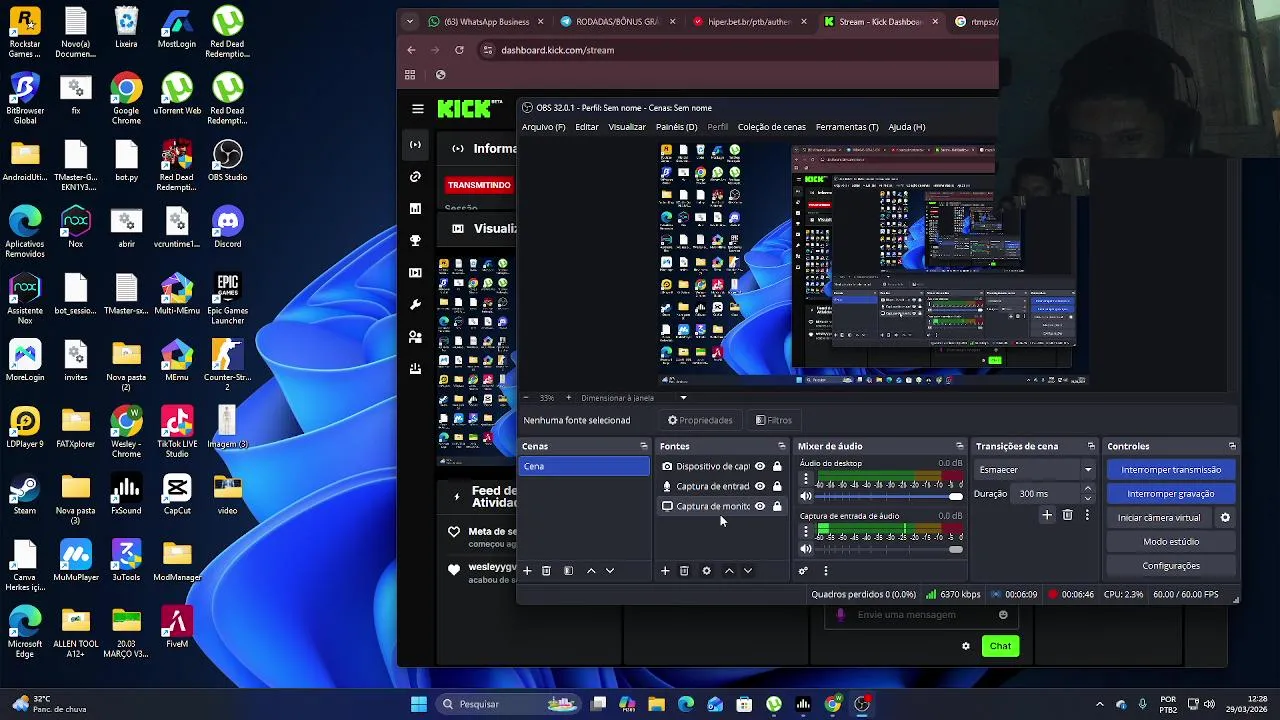
Task: Add a scene transition with the plus icon
Action: pyautogui.click(x=1047, y=515)
